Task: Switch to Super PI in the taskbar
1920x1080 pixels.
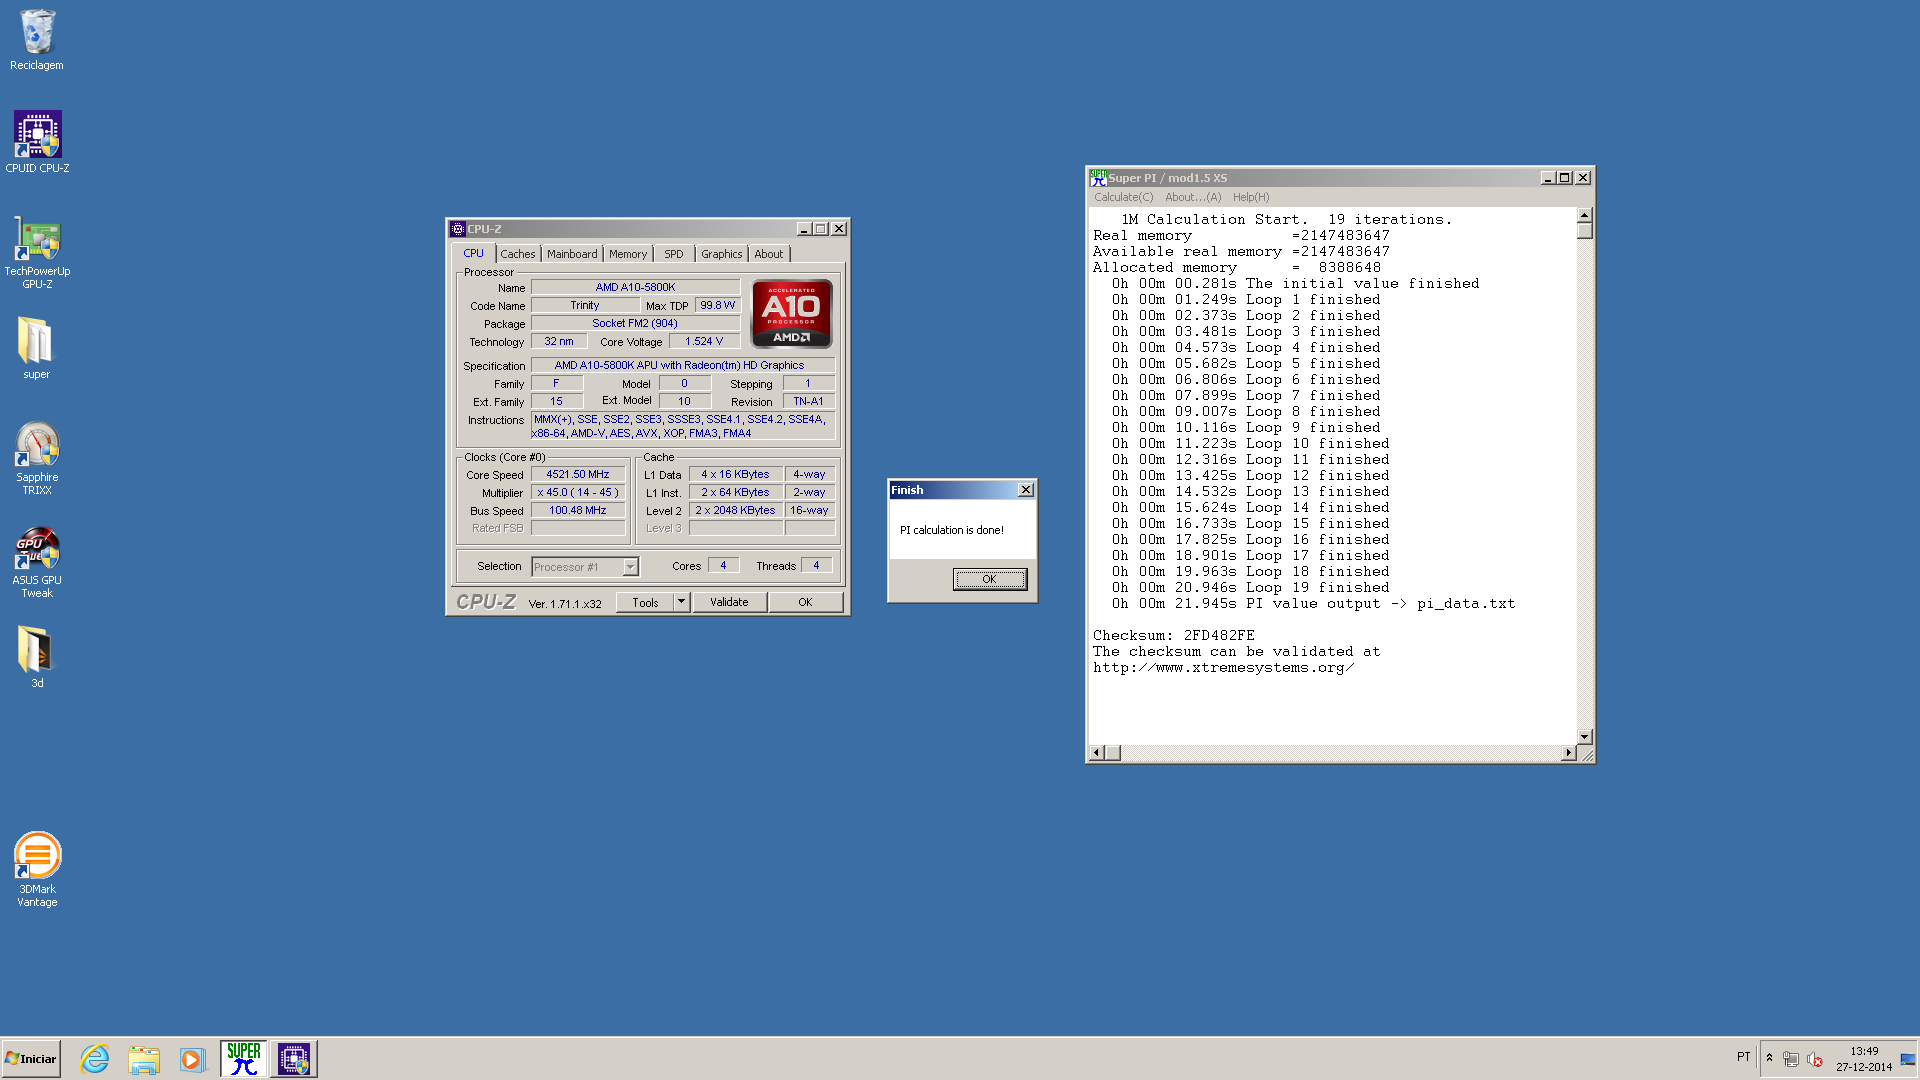Action: tap(243, 1059)
